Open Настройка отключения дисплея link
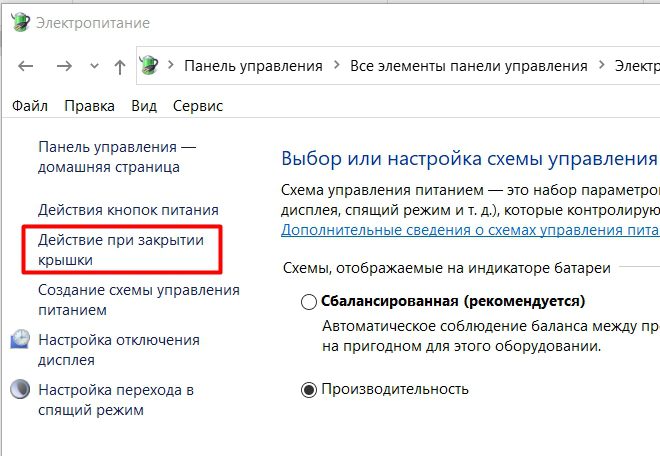Screen dimensions: 660x456 (x=119, y=350)
